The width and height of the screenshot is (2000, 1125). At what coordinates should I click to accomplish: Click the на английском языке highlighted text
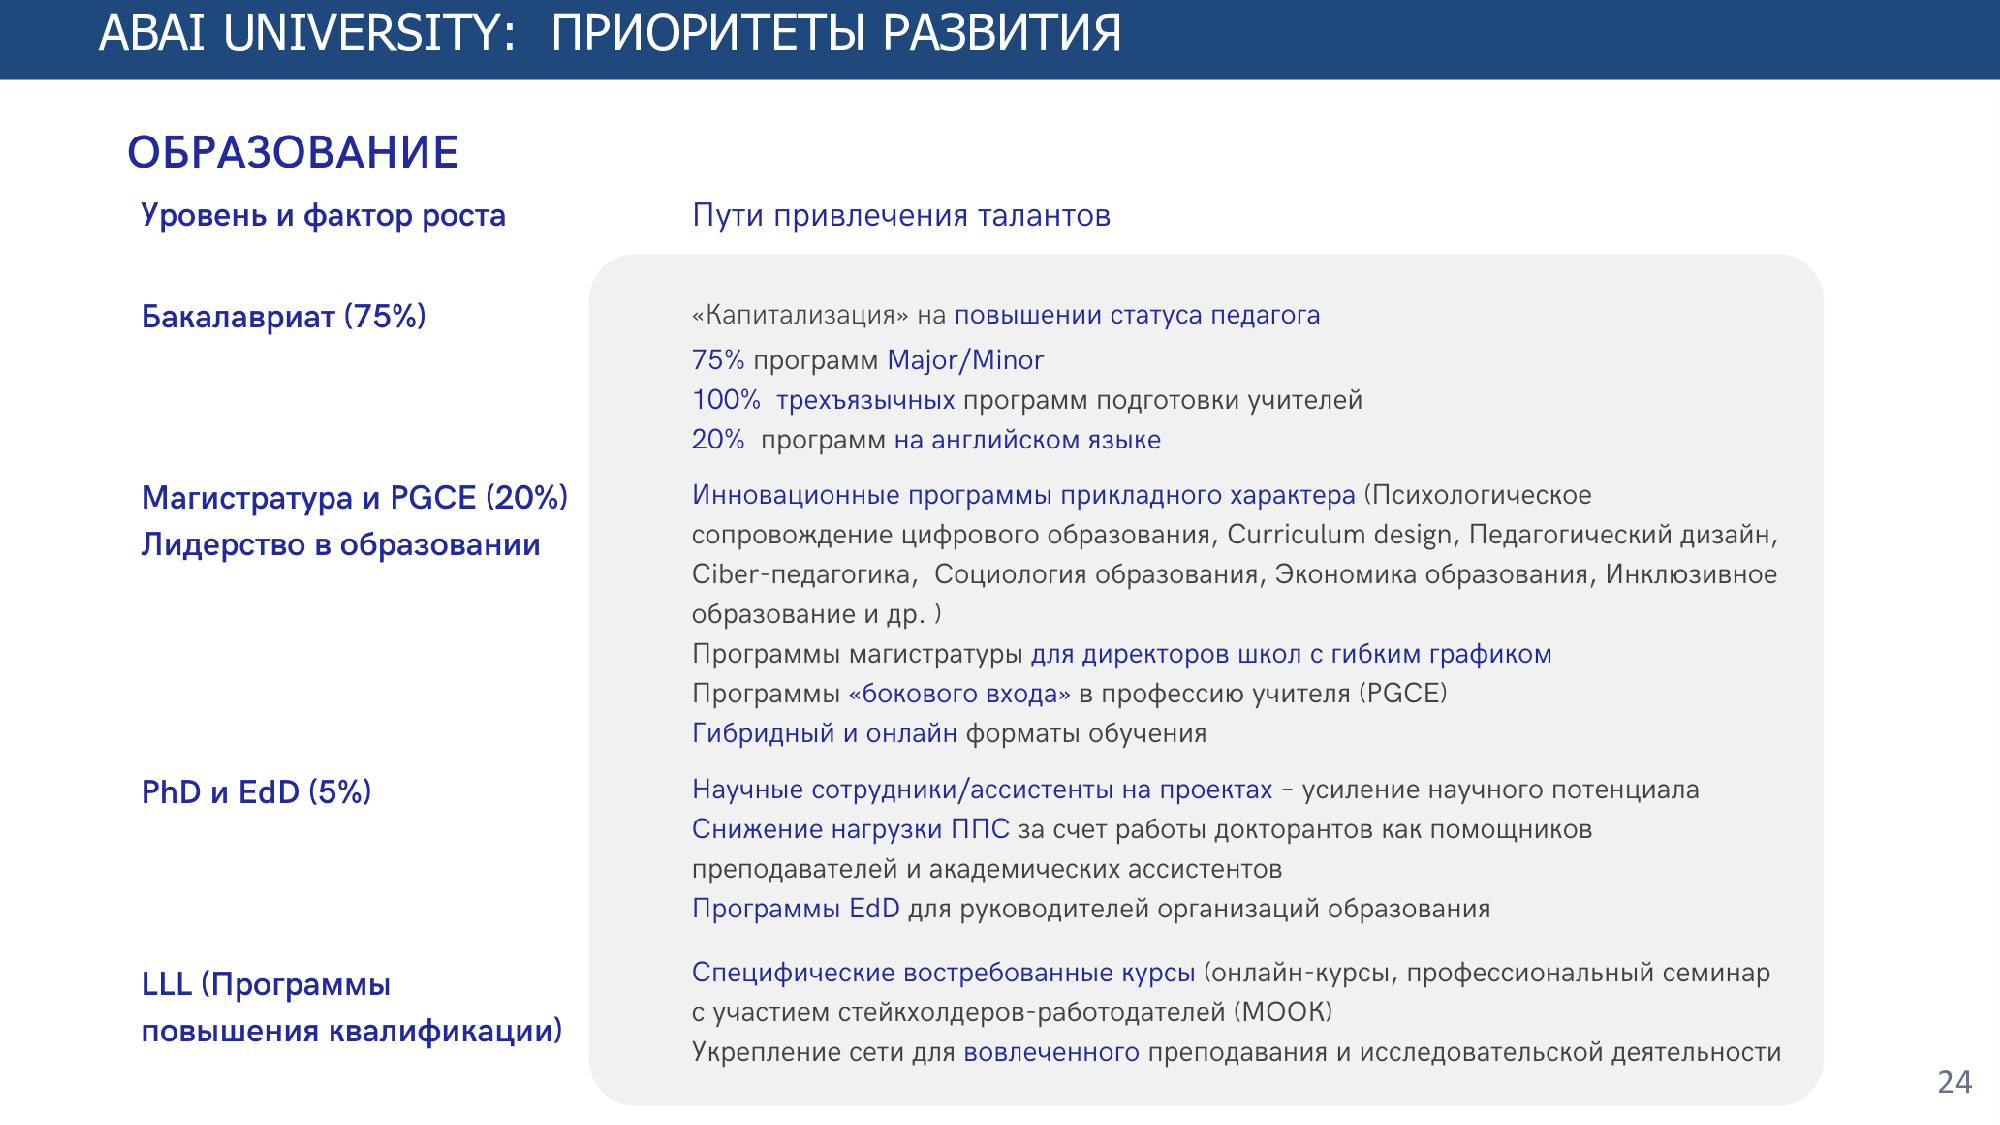tap(1026, 440)
